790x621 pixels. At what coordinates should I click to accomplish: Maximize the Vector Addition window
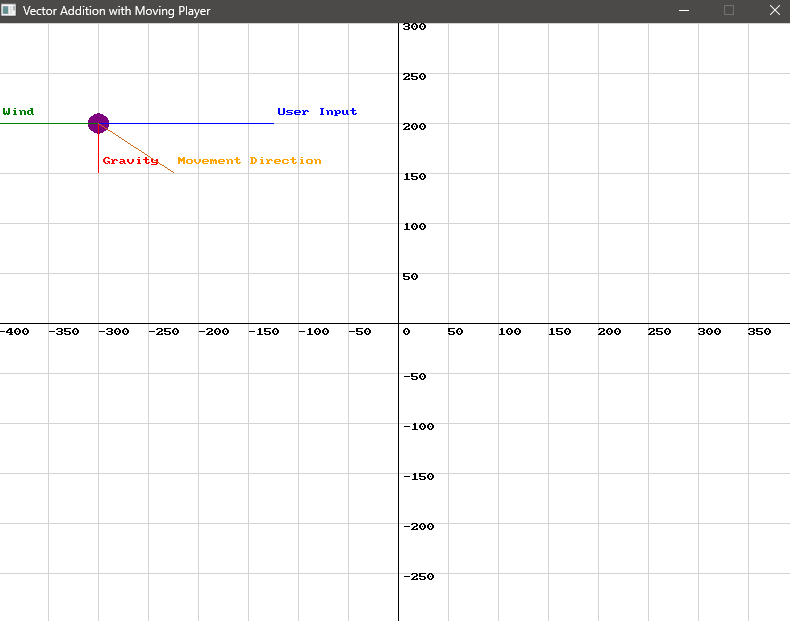pyautogui.click(x=729, y=11)
